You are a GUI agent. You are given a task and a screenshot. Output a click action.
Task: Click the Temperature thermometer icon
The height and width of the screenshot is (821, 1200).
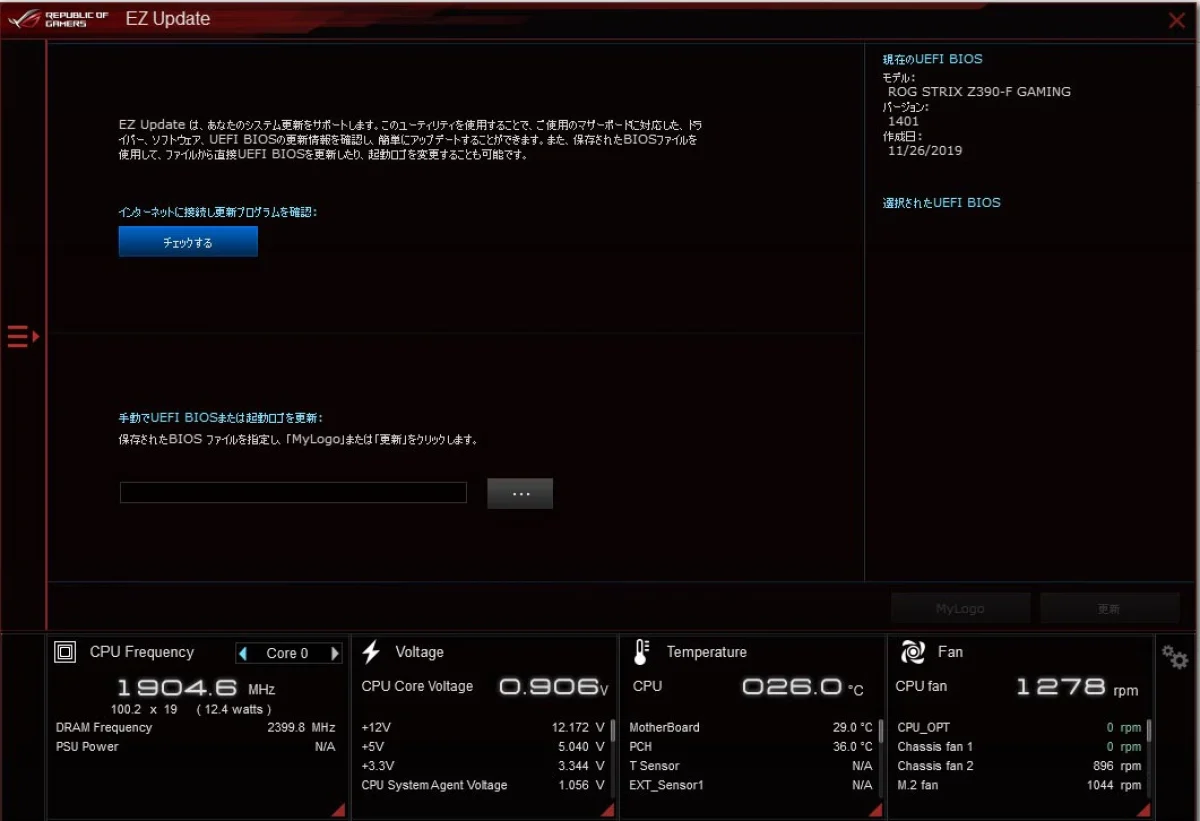click(639, 652)
